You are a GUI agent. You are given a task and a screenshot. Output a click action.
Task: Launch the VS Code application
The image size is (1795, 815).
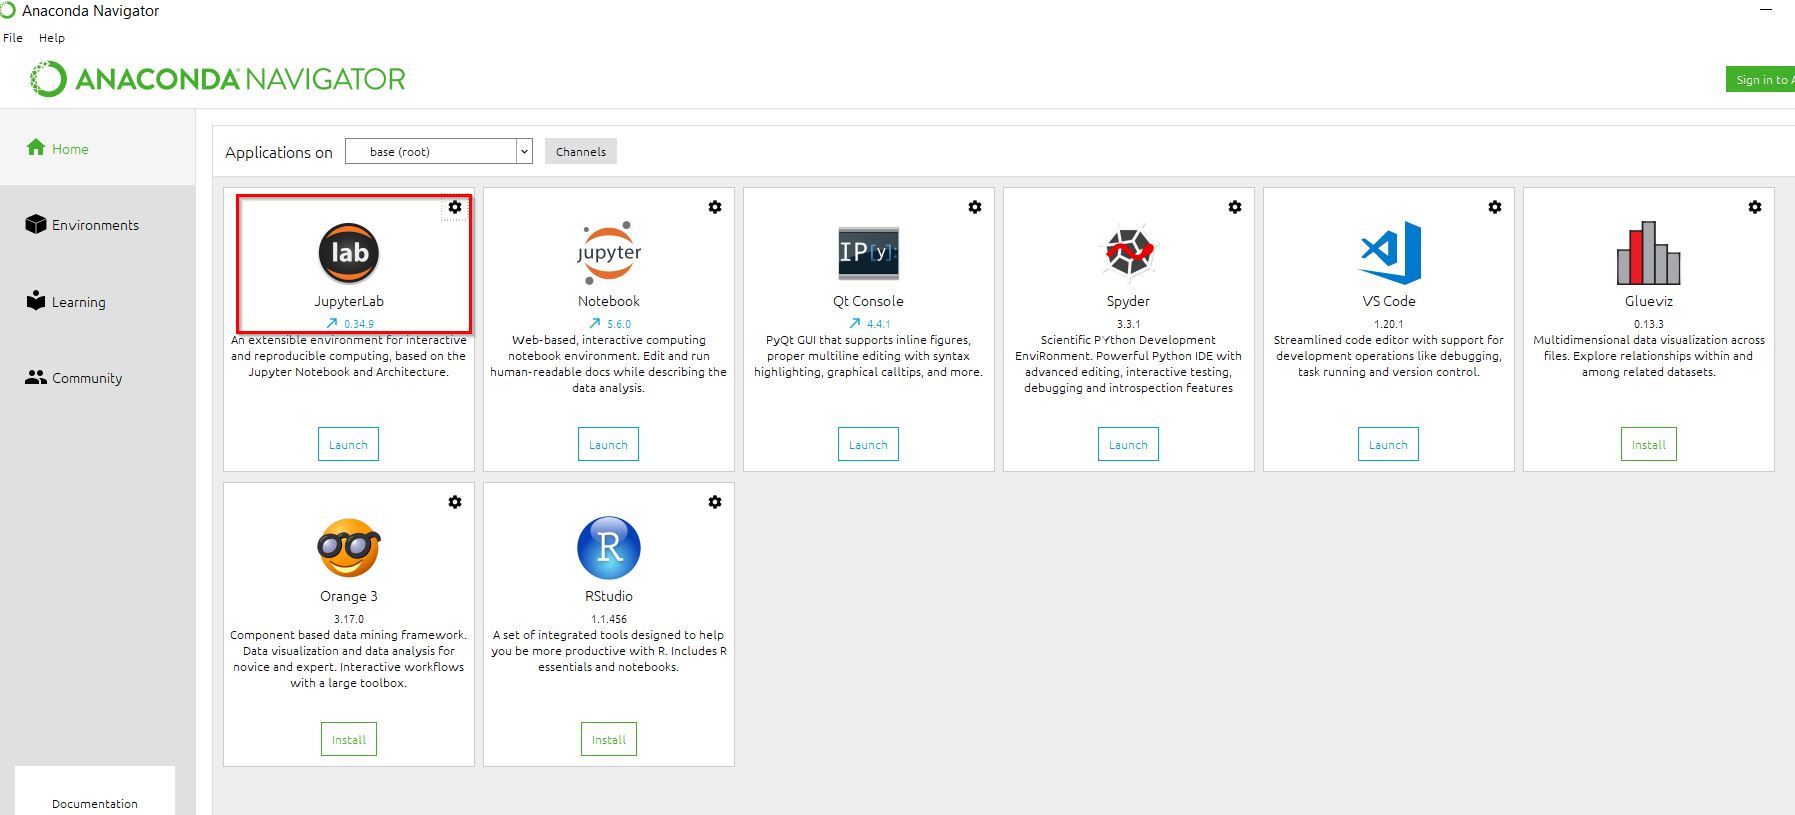tap(1388, 445)
